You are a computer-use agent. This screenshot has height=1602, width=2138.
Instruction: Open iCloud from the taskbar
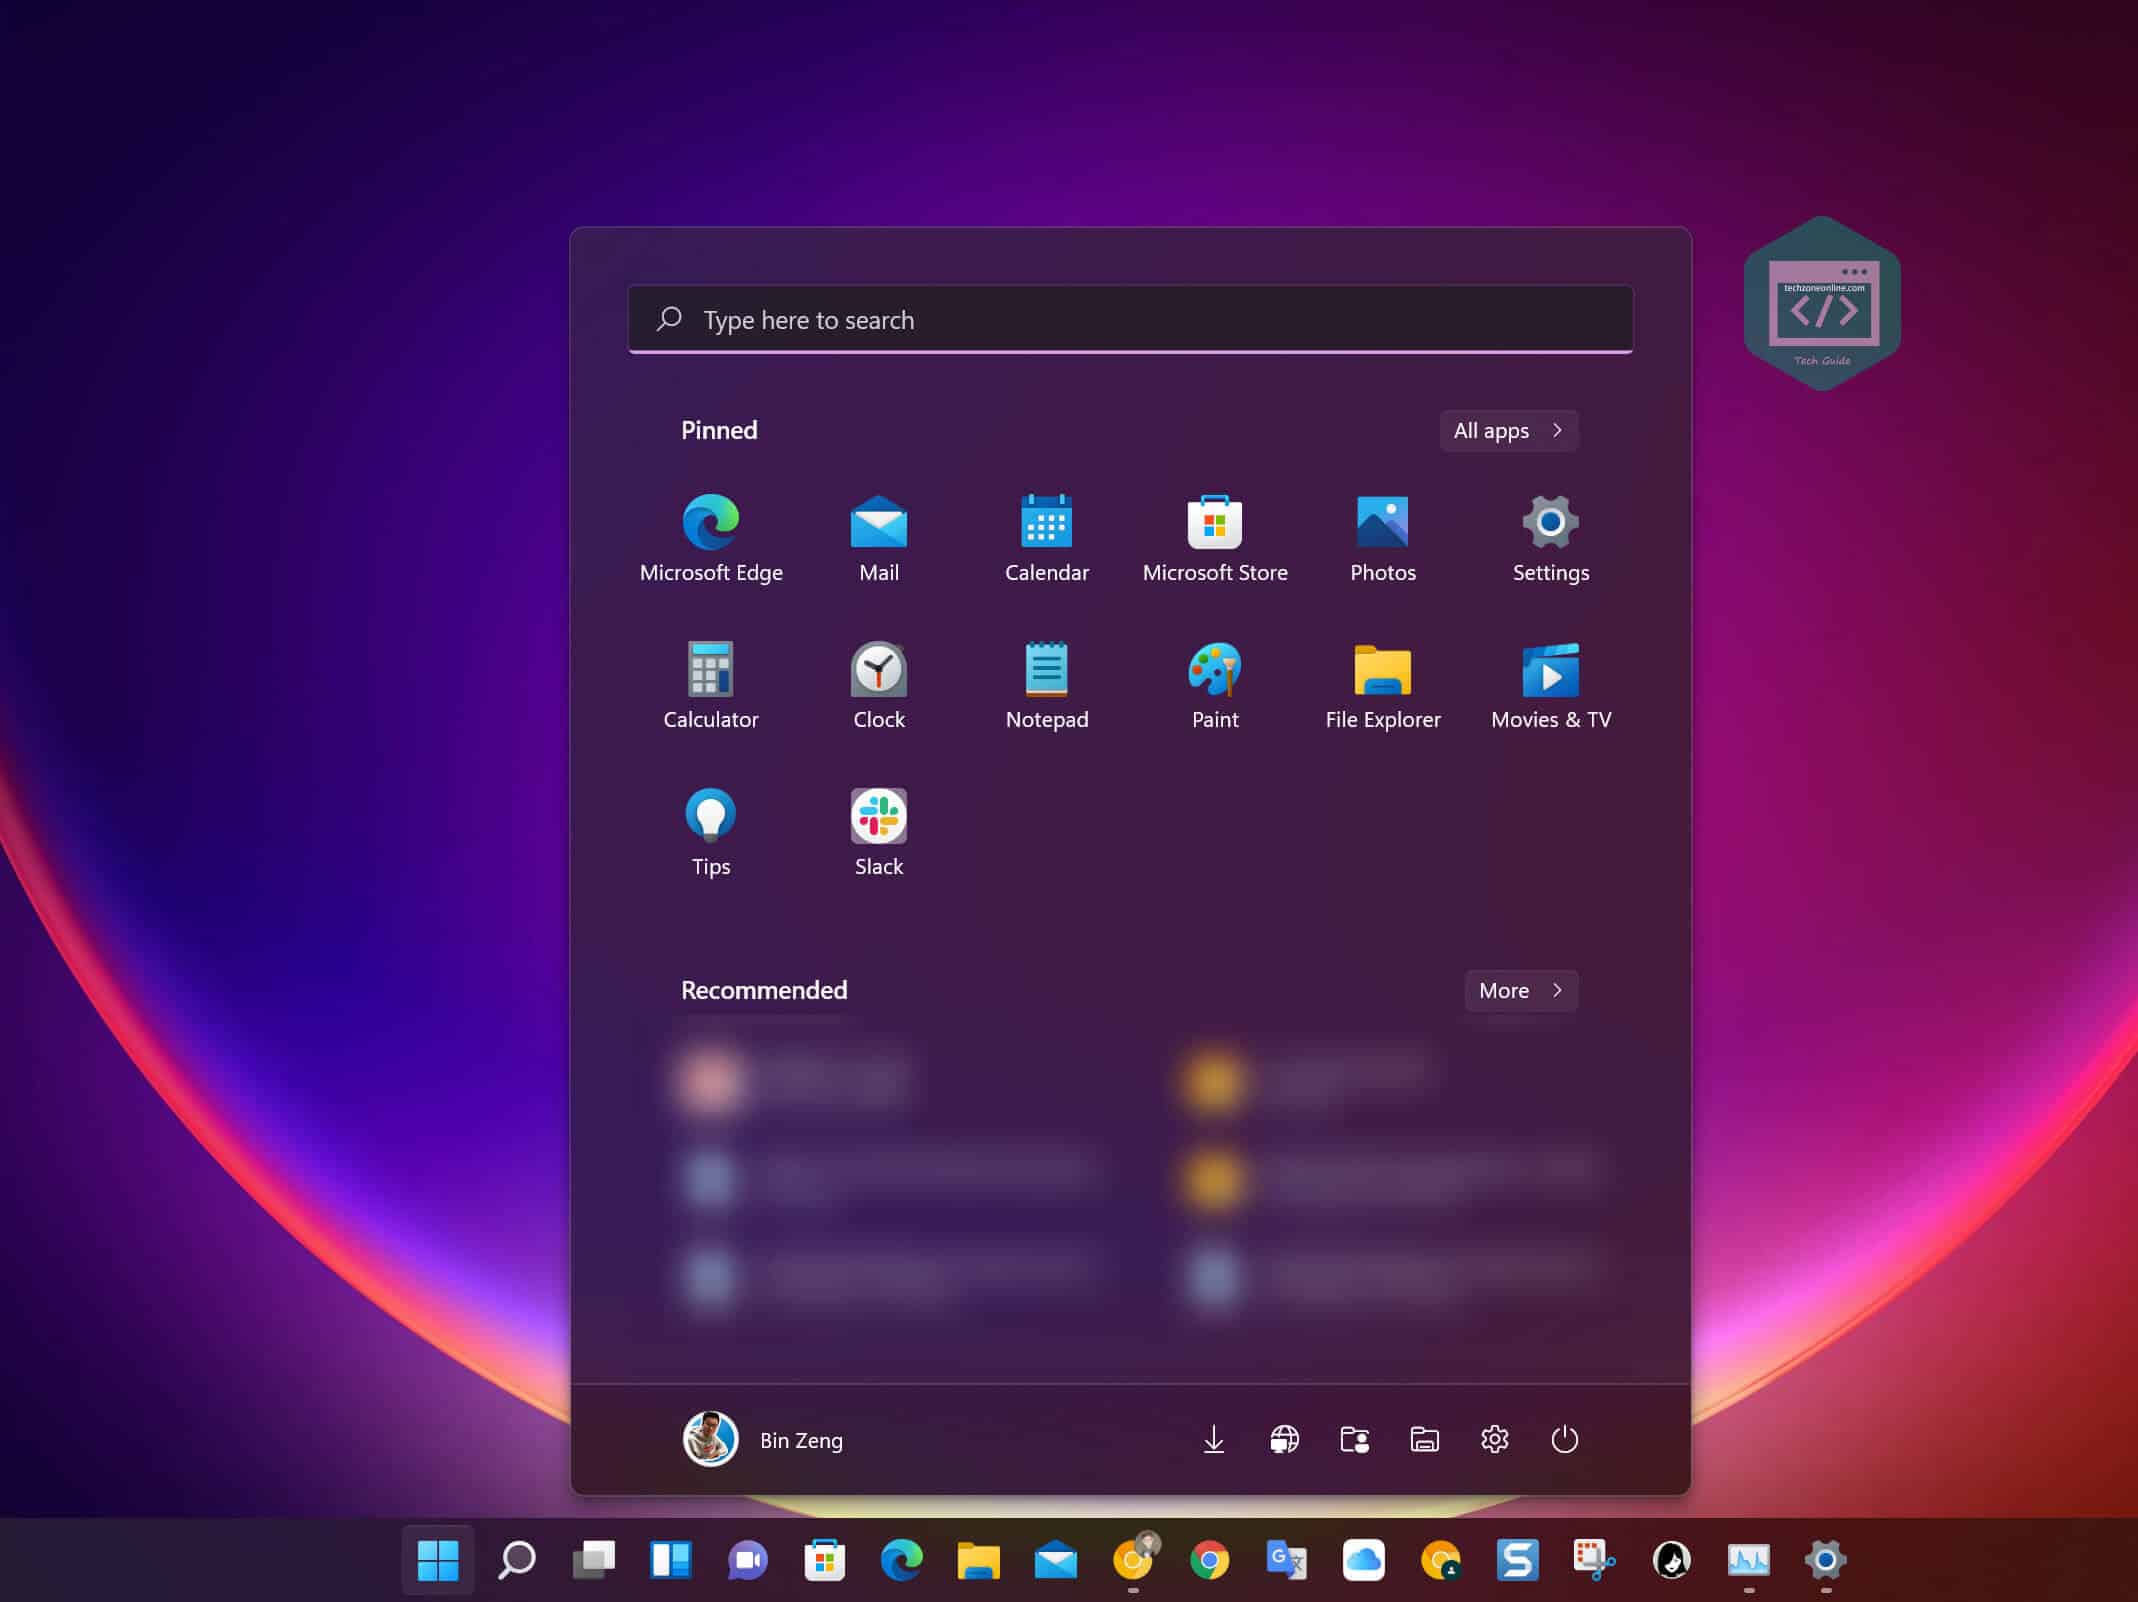coord(1363,1560)
